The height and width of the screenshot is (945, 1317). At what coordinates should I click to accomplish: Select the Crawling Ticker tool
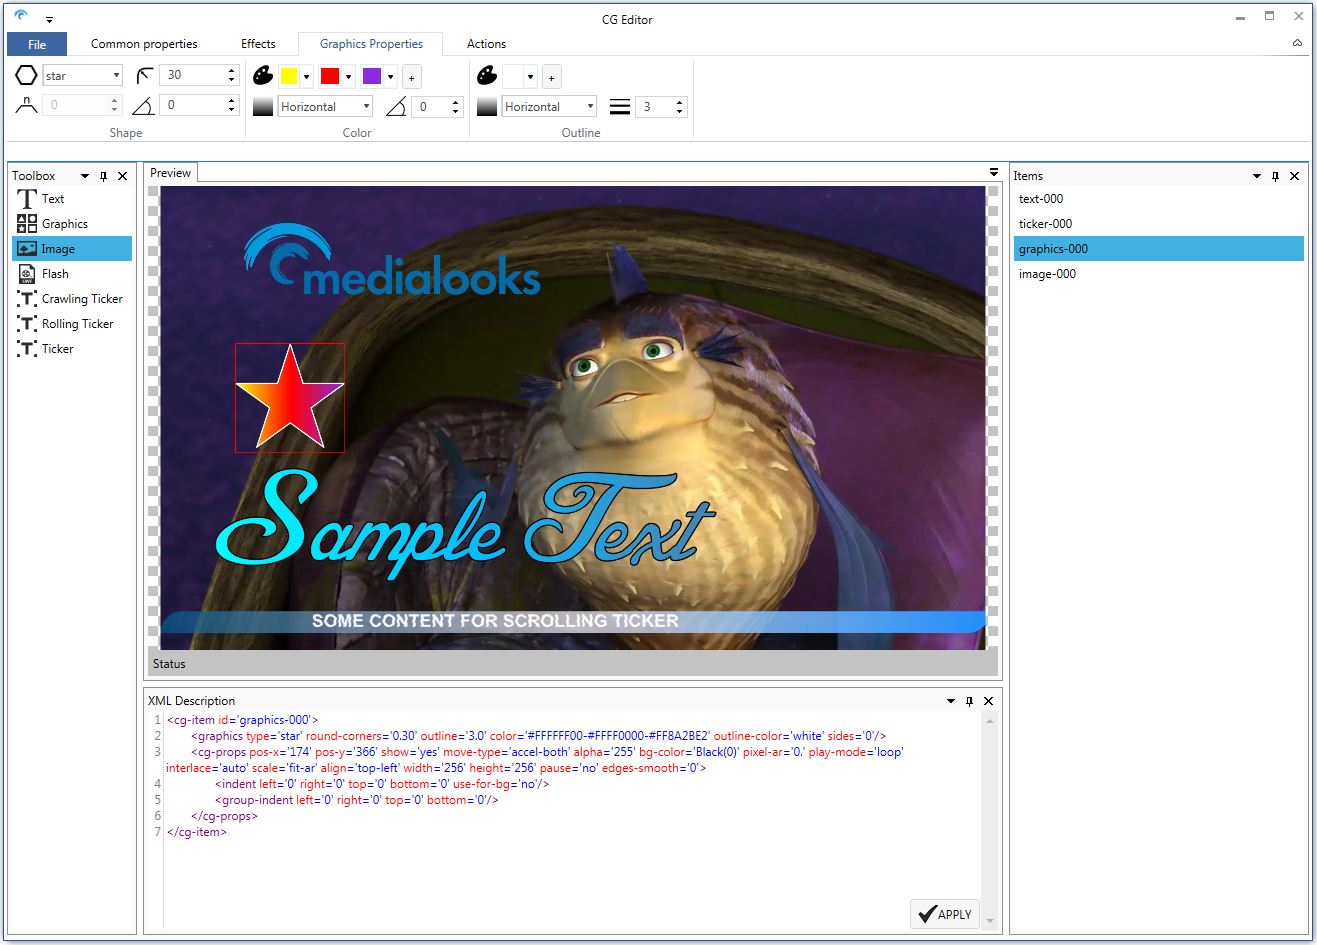coord(72,299)
